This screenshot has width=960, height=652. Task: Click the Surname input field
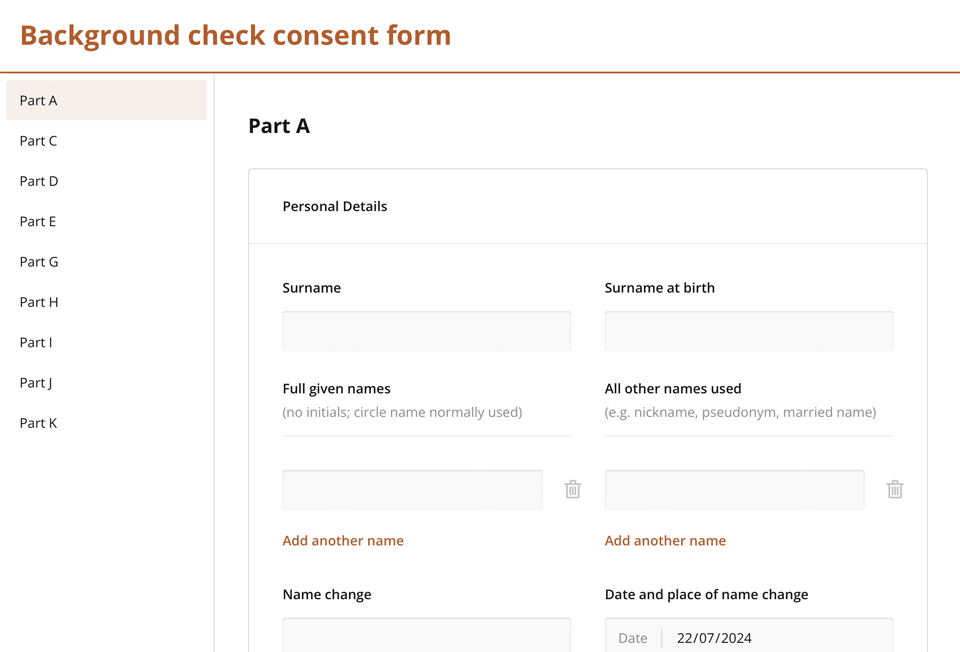[426, 331]
